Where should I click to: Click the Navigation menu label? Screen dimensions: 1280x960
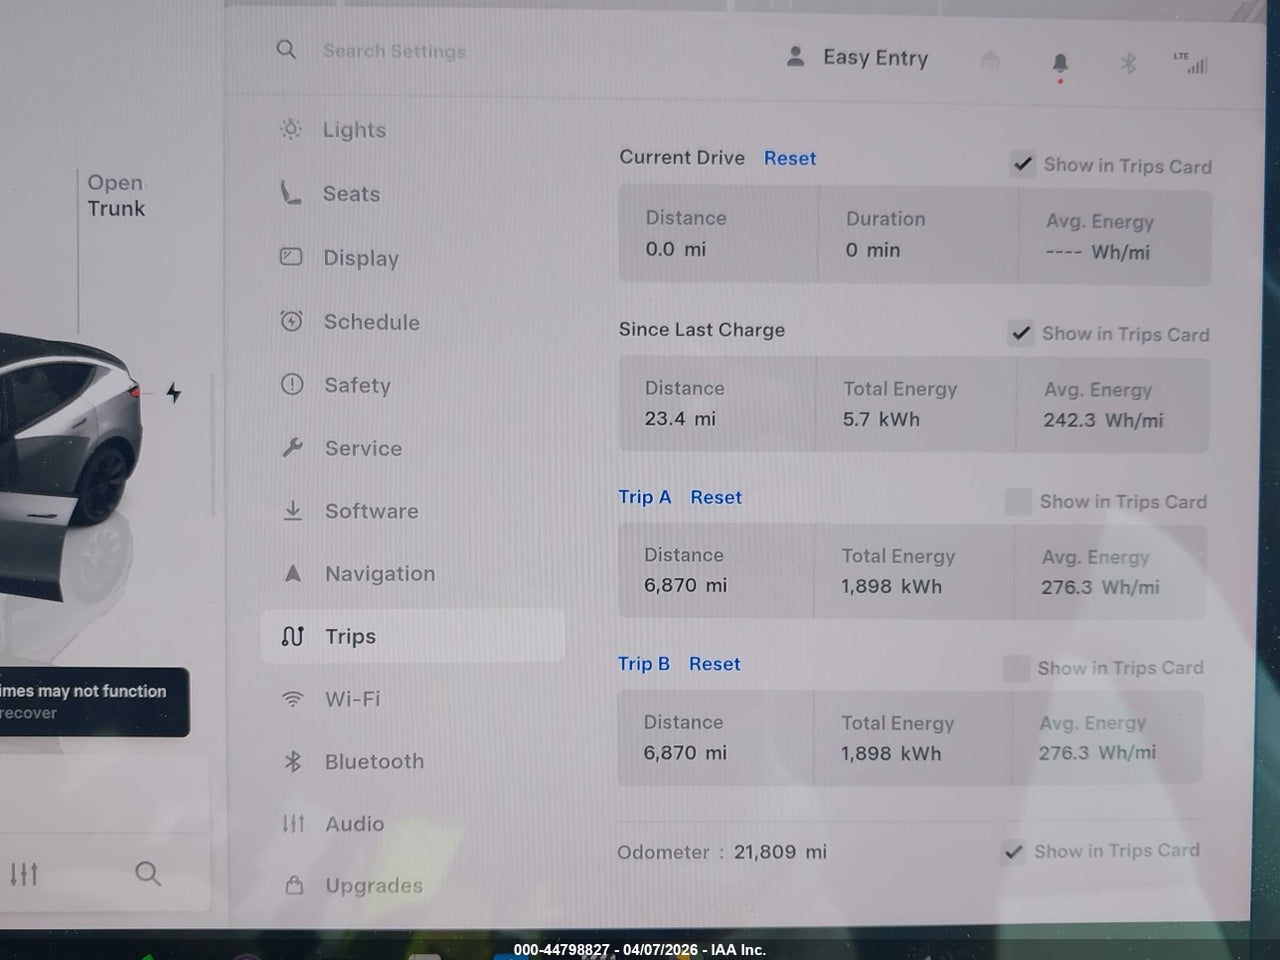[380, 574]
